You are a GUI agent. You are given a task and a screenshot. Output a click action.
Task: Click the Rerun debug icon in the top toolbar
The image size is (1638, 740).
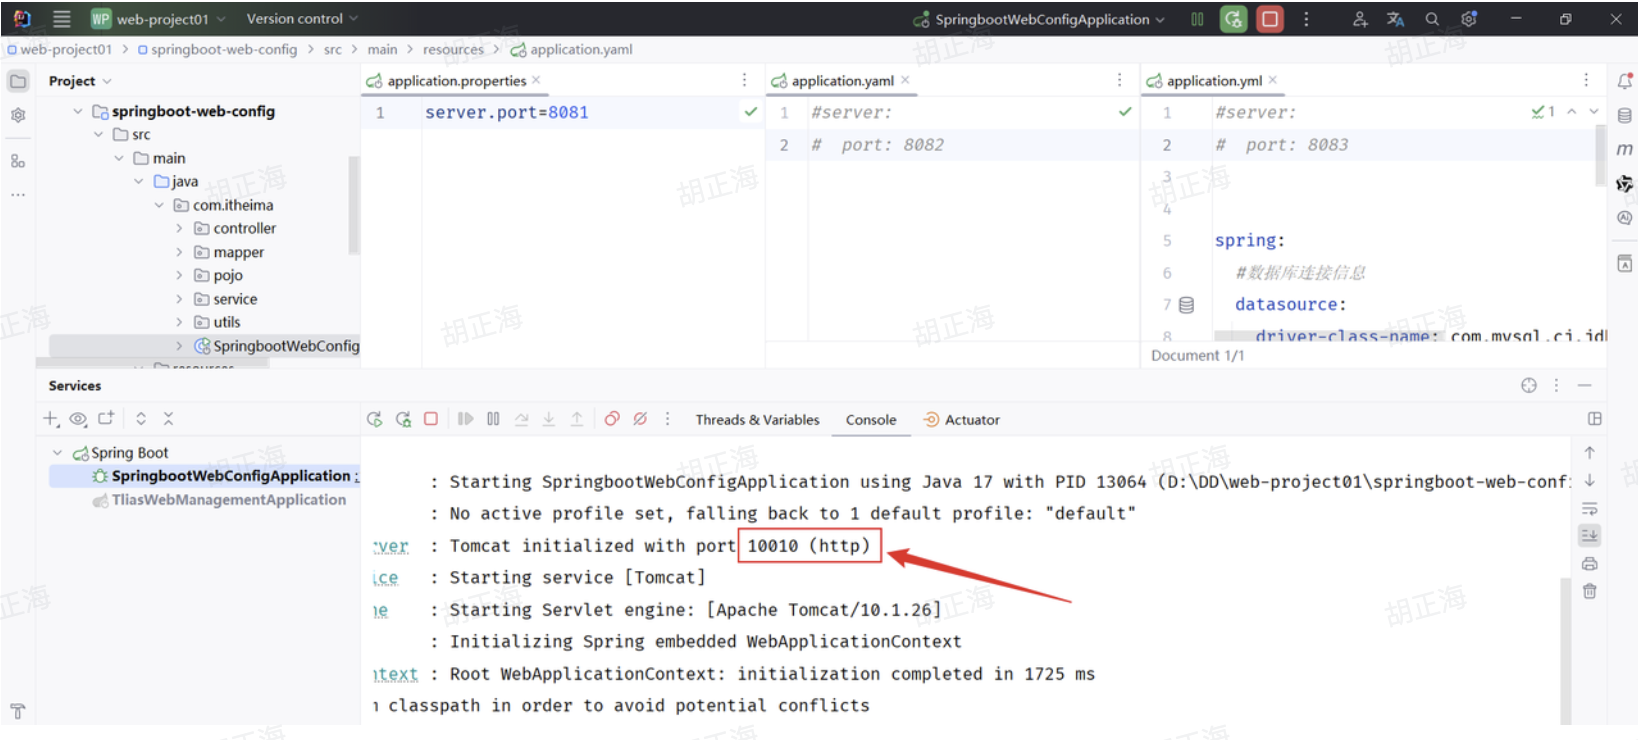pyautogui.click(x=1234, y=19)
